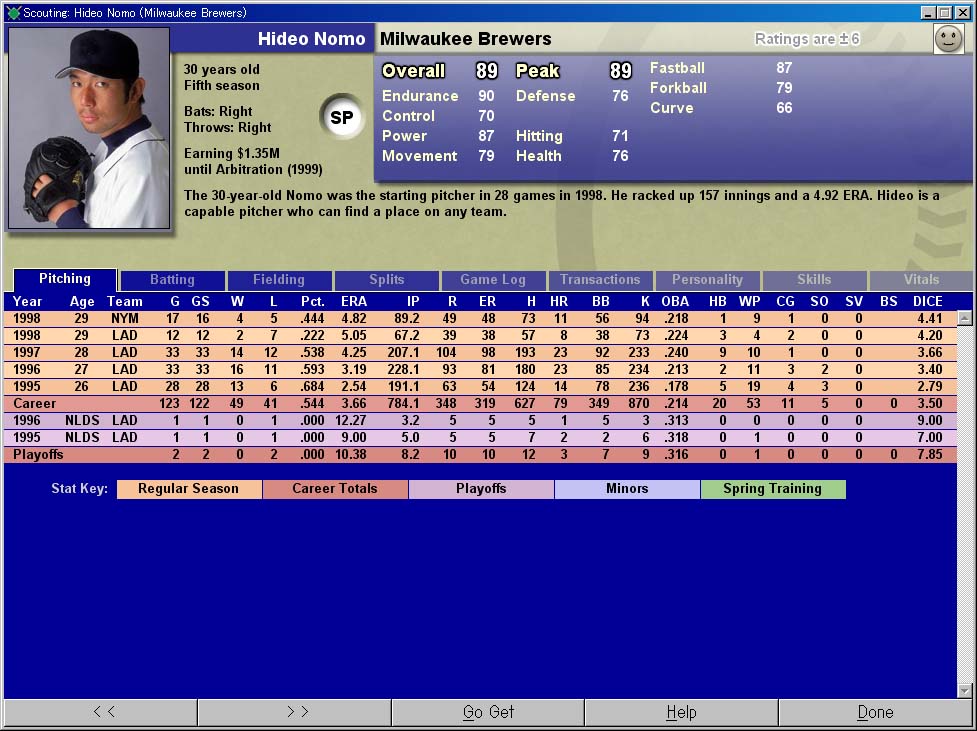Go to next player with >> button

[x=296, y=712]
